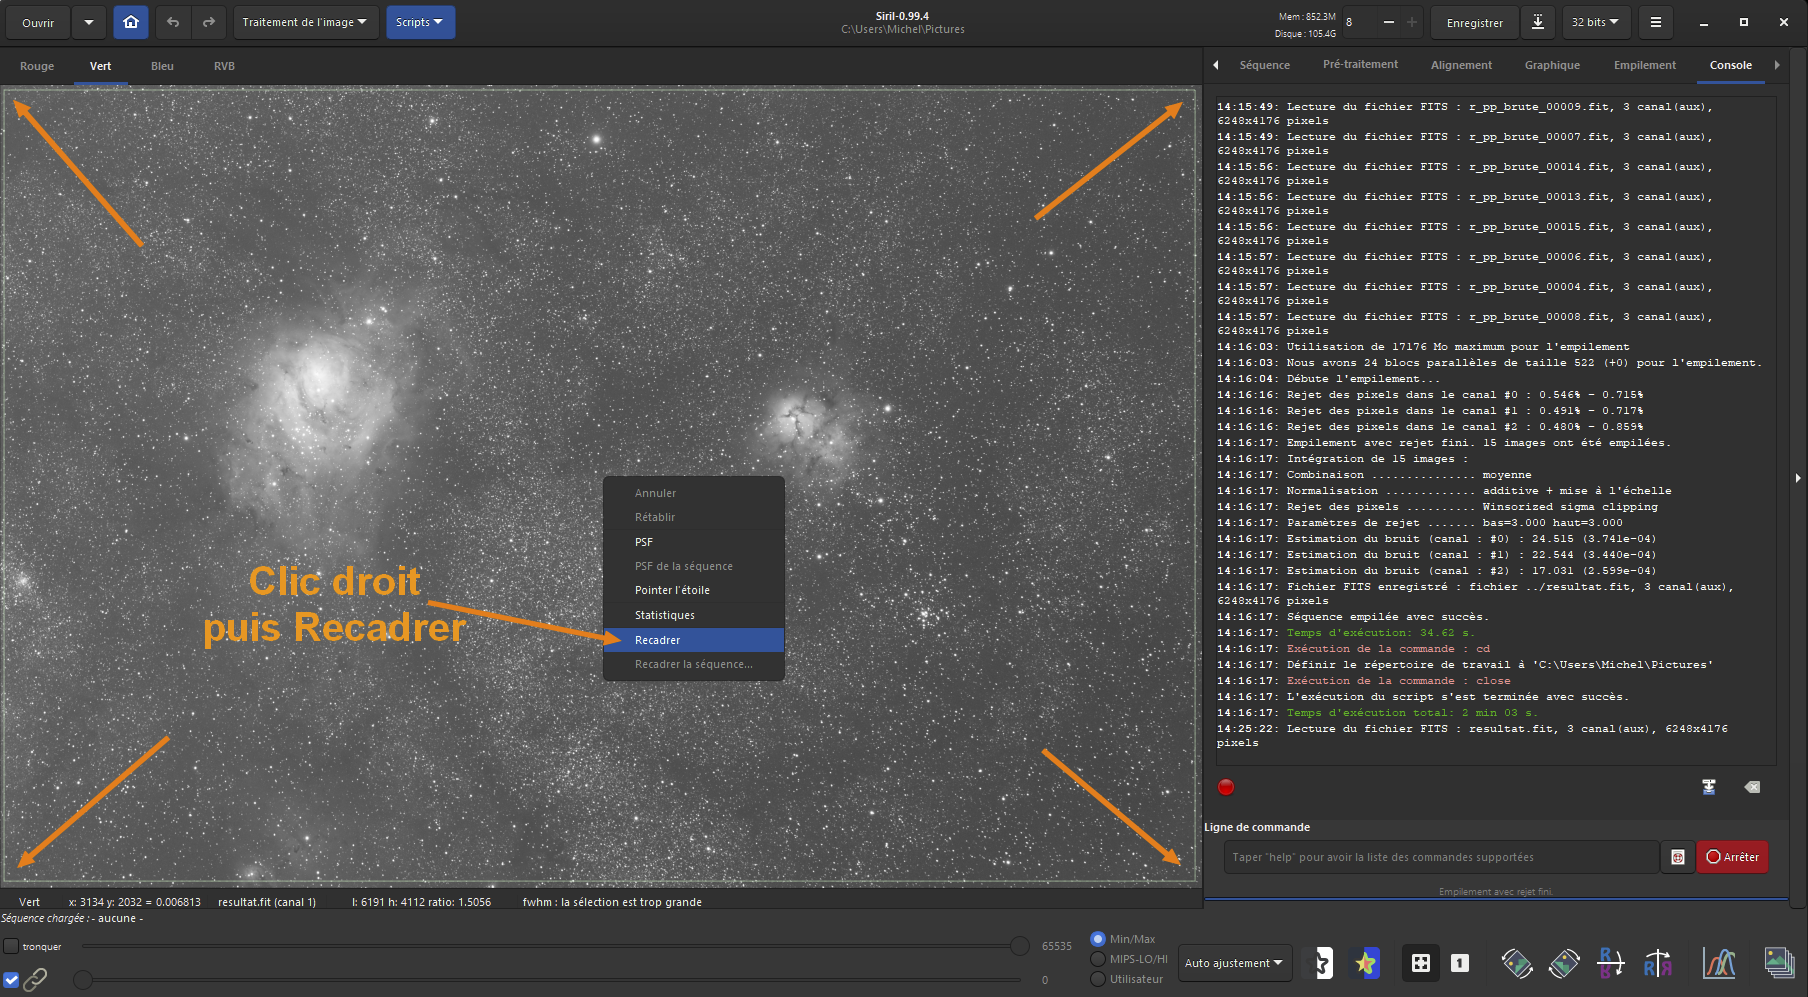Select the MIPS-LO/HI radio button
This screenshot has height=997, width=1808.
click(1098, 959)
